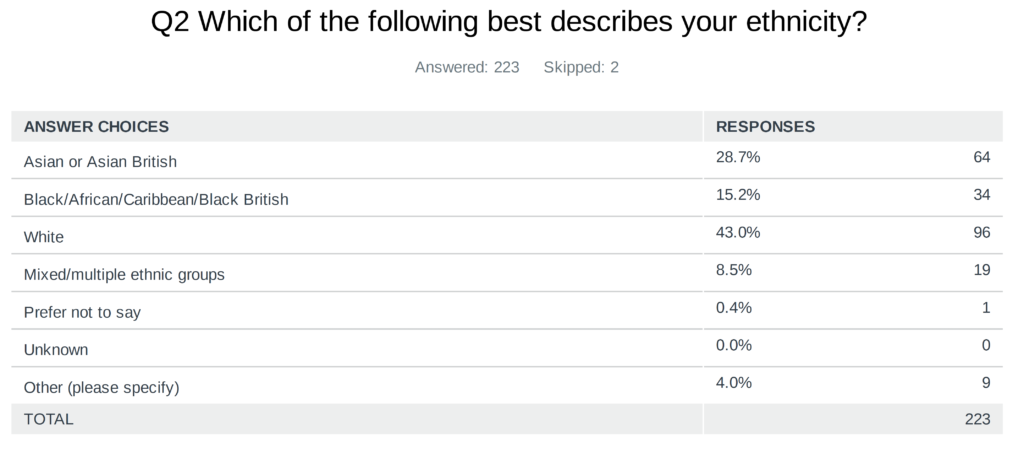Click the 'White' answer choice
Screen dimensions: 1024x453
pyautogui.click(x=44, y=237)
